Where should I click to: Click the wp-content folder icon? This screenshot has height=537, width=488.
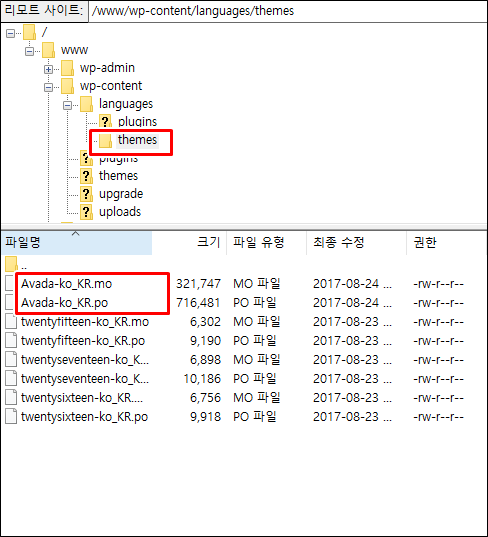(67, 86)
